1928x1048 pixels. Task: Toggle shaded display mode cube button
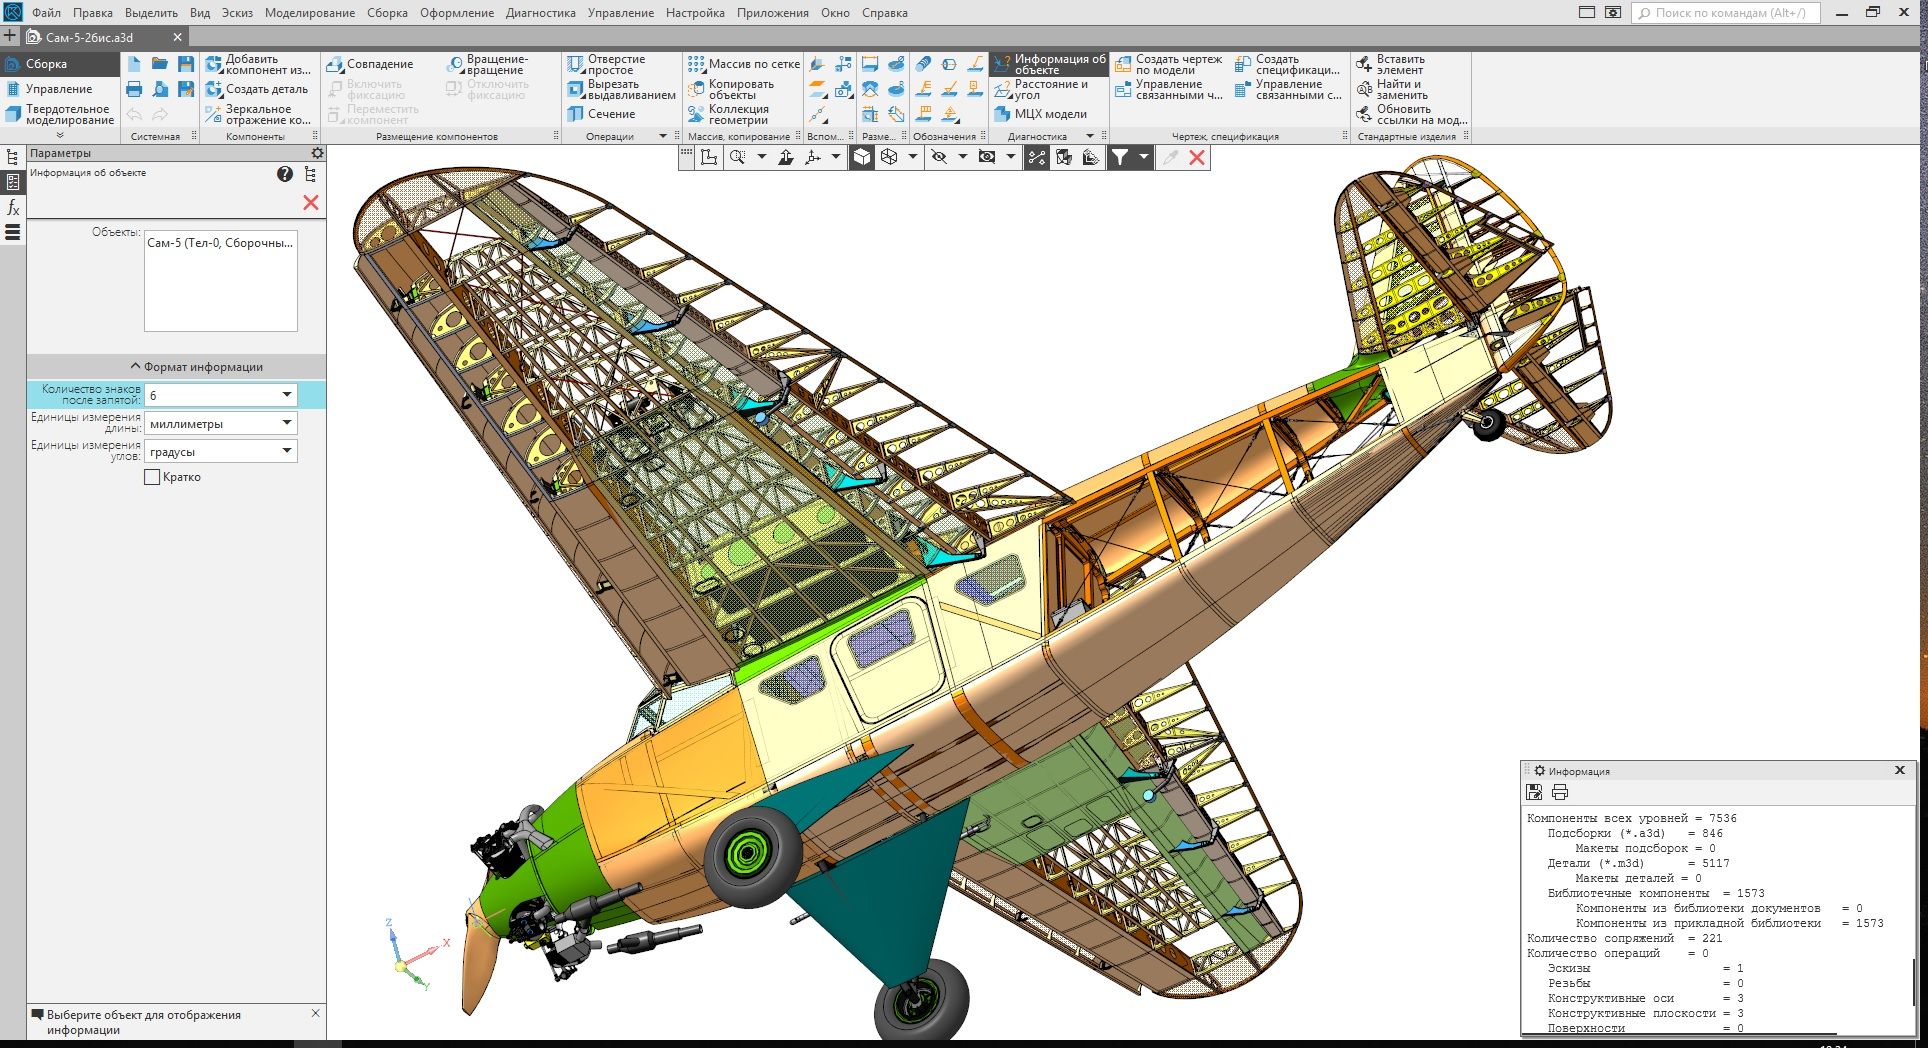pos(862,157)
